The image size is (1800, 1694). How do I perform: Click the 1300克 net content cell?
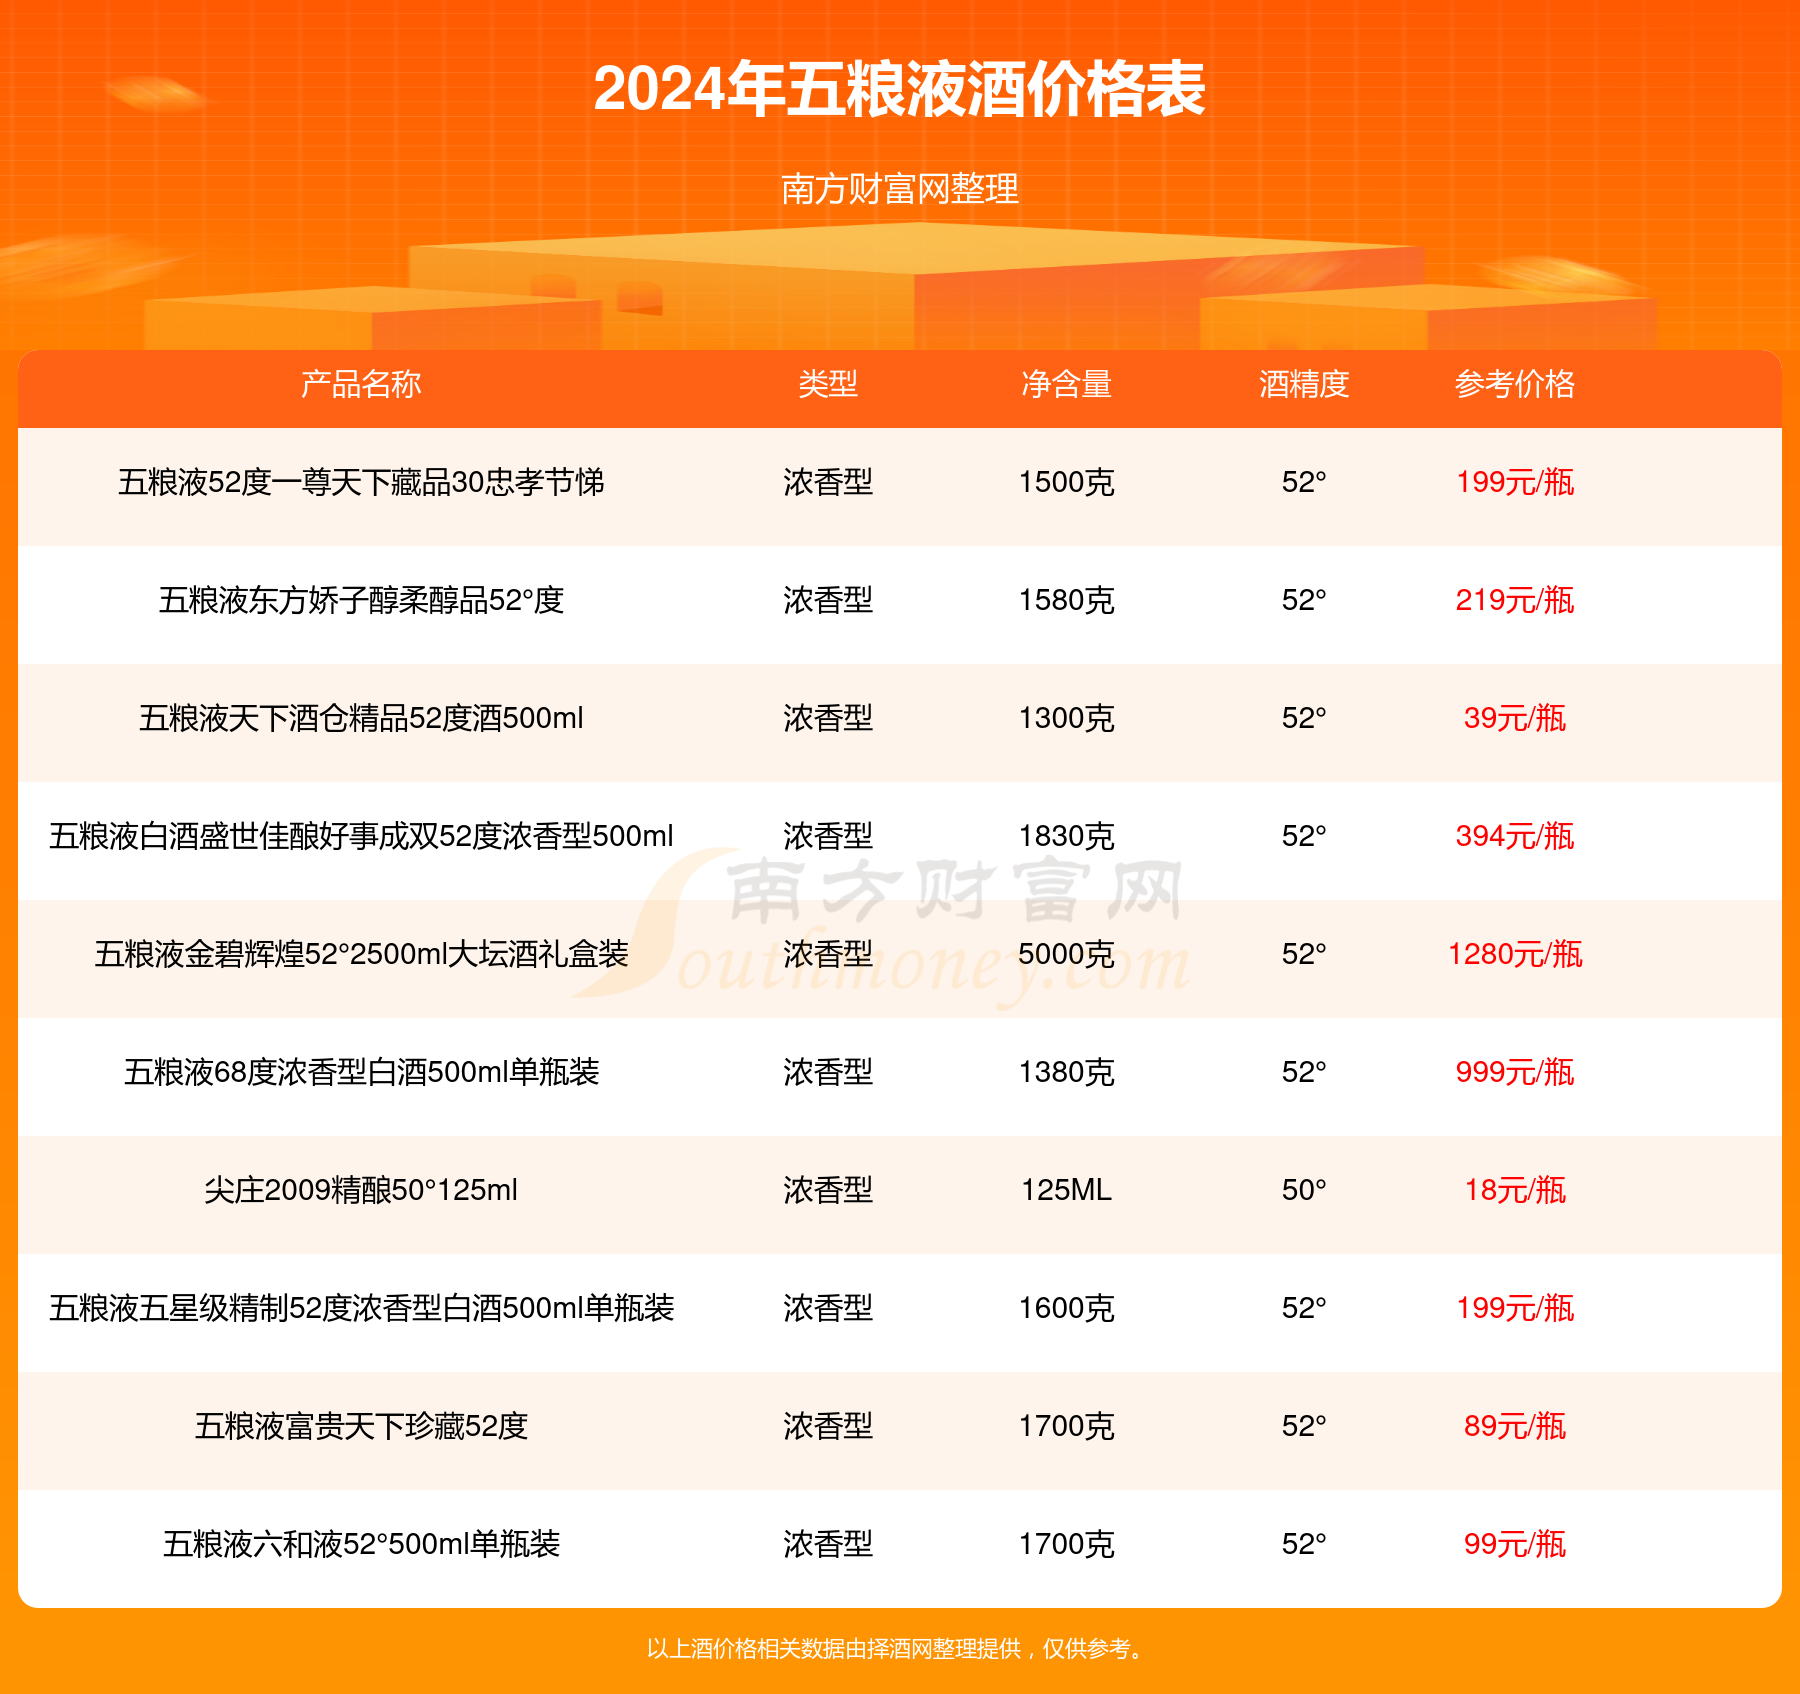click(x=1066, y=719)
